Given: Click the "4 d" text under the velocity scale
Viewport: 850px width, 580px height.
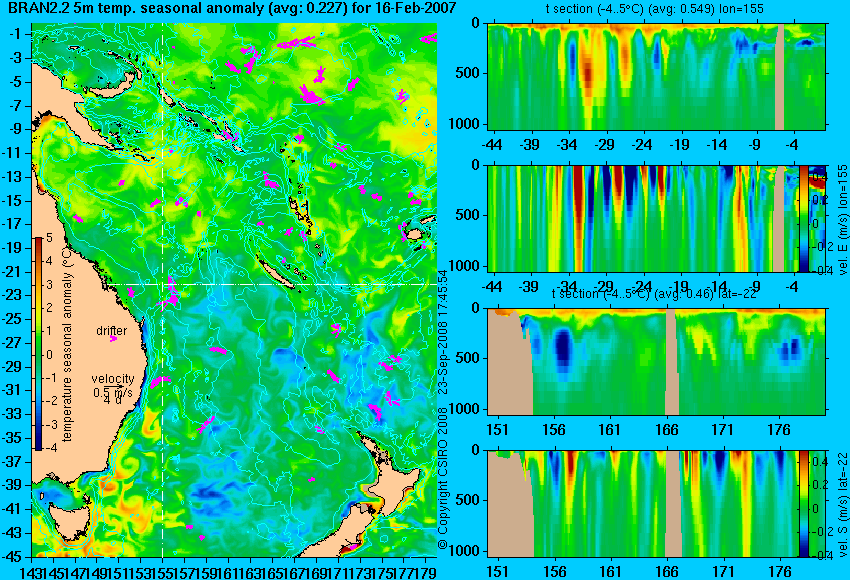Looking at the screenshot, I should [112, 400].
